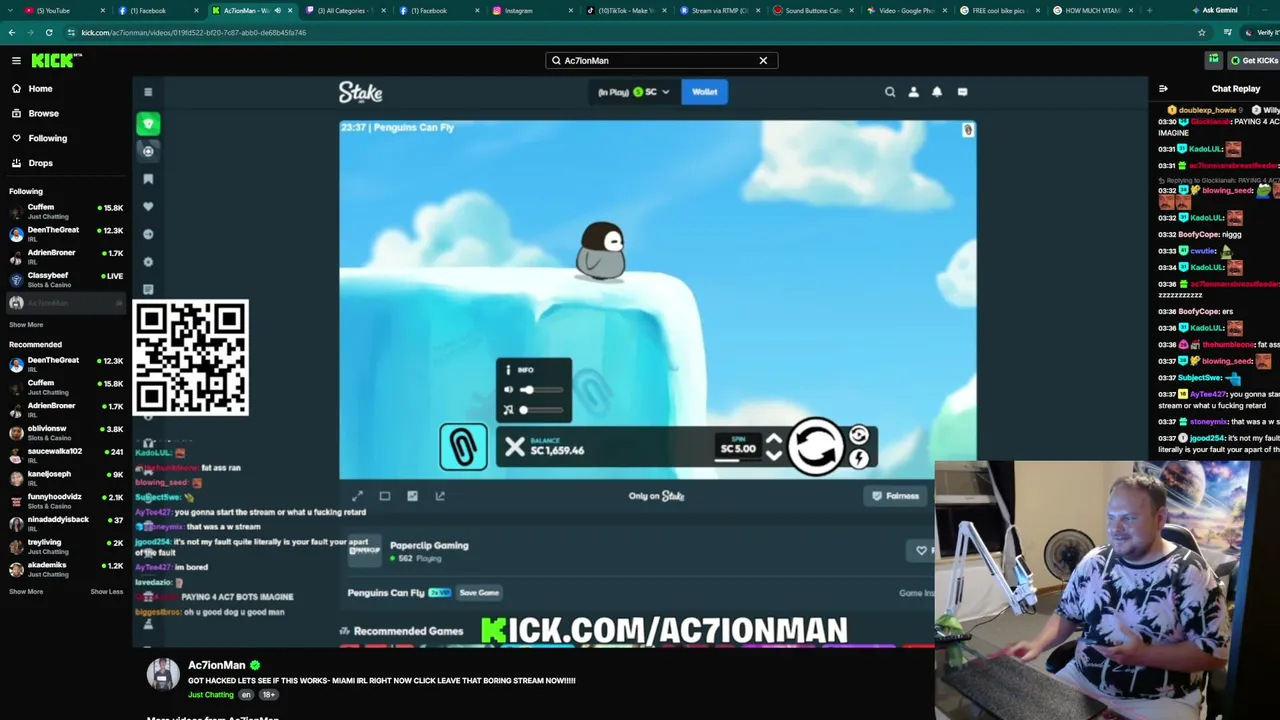The width and height of the screenshot is (1280, 720).
Task: Toggle turbo lightning mode
Action: pos(858,459)
